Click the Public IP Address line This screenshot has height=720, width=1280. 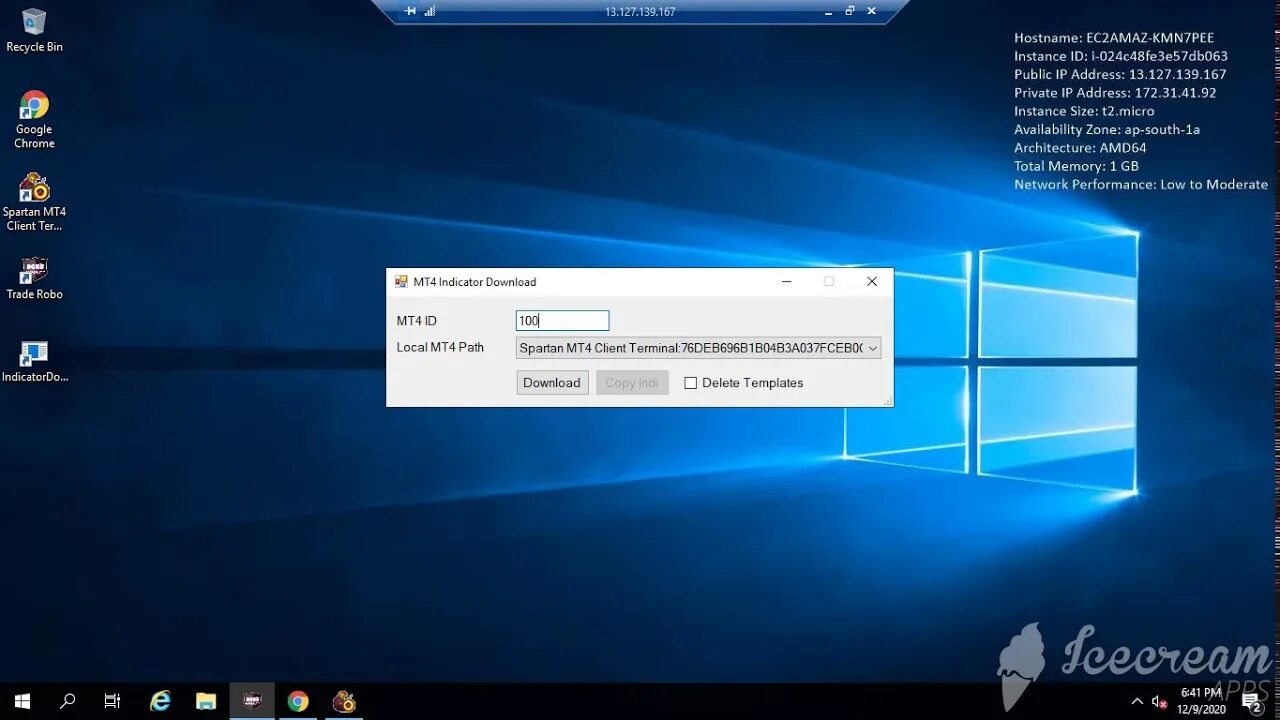(1120, 74)
